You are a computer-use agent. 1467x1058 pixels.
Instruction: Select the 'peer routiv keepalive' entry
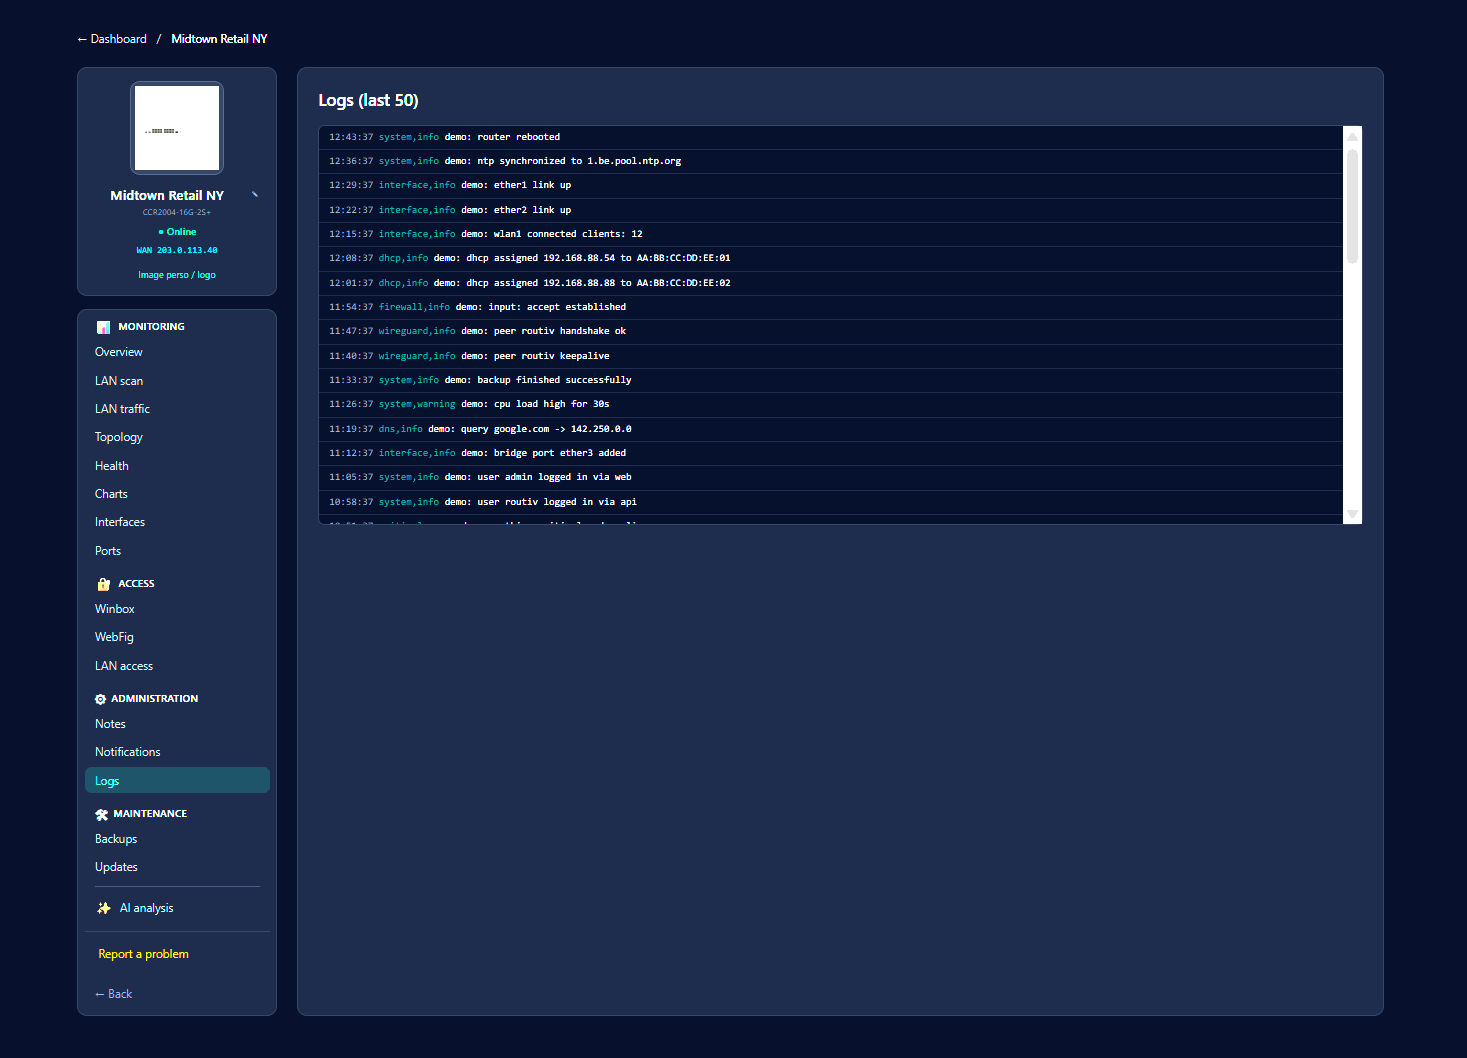(831, 356)
